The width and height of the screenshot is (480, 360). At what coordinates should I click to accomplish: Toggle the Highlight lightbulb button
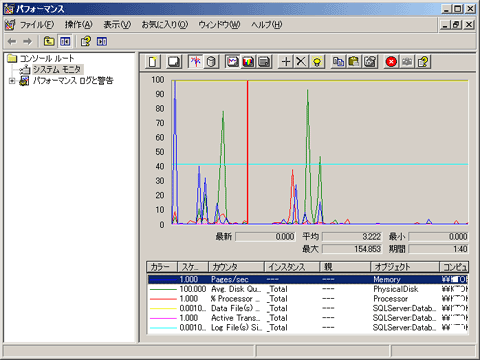(x=317, y=62)
